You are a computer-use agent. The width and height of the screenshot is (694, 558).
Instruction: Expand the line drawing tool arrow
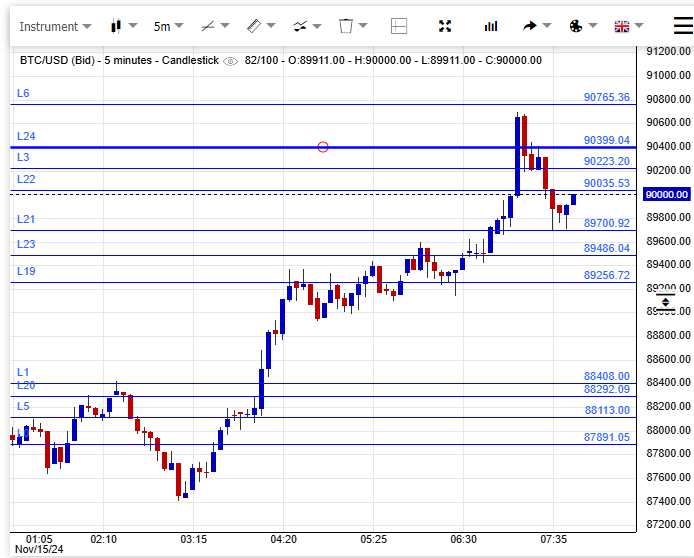pos(225,26)
